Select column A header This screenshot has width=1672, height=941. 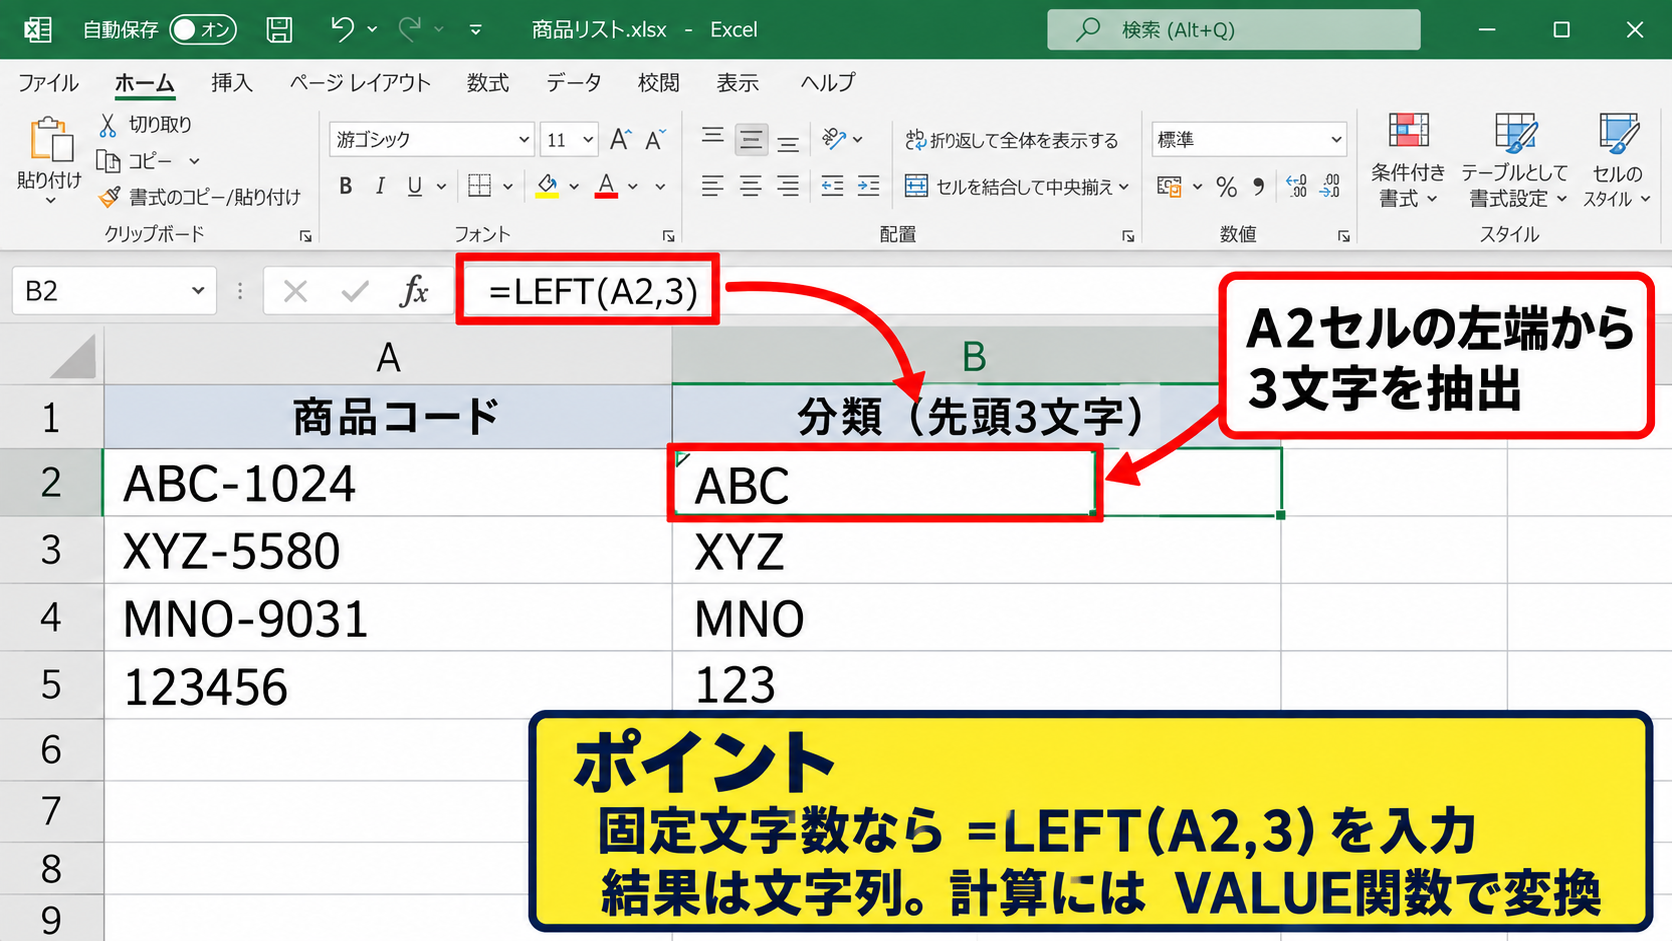[388, 357]
